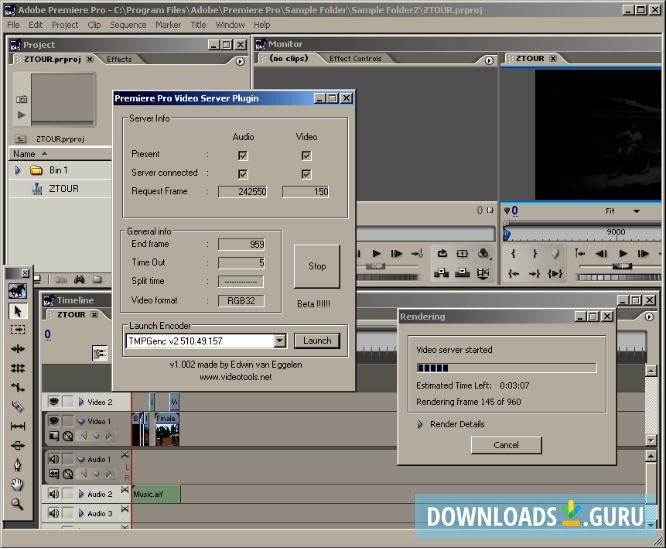Image resolution: width=666 pixels, height=549 pixels.
Task: Hide Video 1 track with eye icon
Action: pyautogui.click(x=54, y=420)
